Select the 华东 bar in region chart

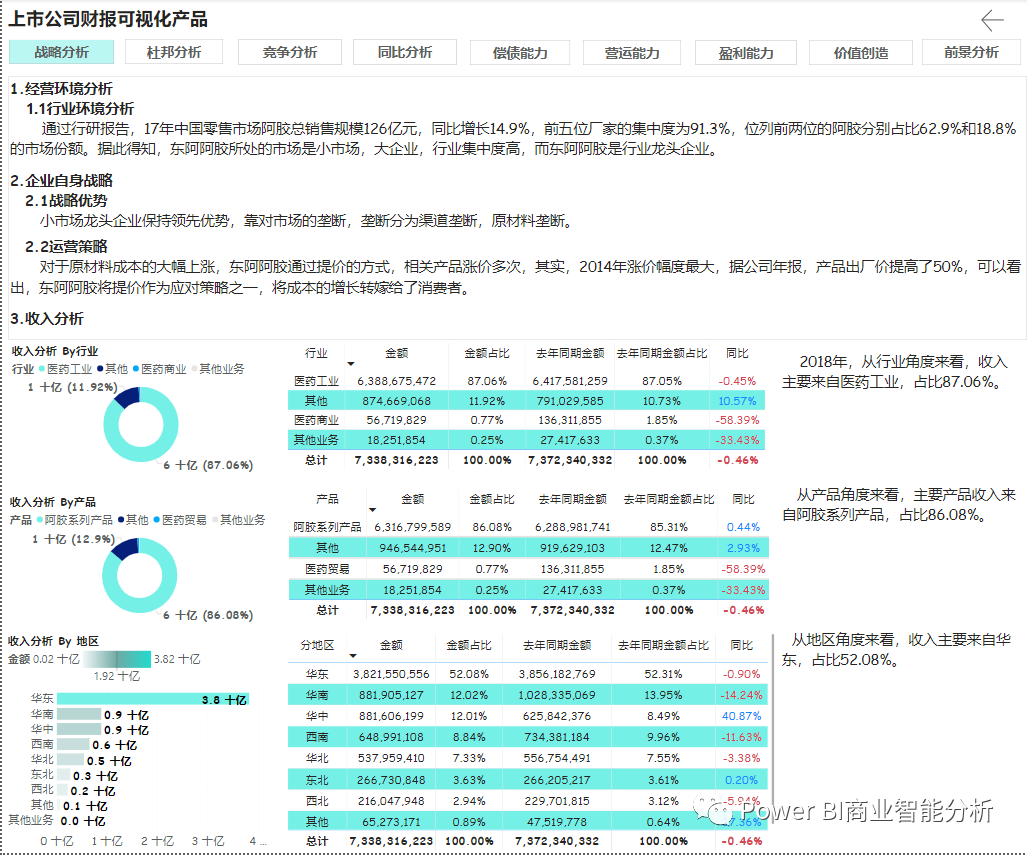click(153, 699)
